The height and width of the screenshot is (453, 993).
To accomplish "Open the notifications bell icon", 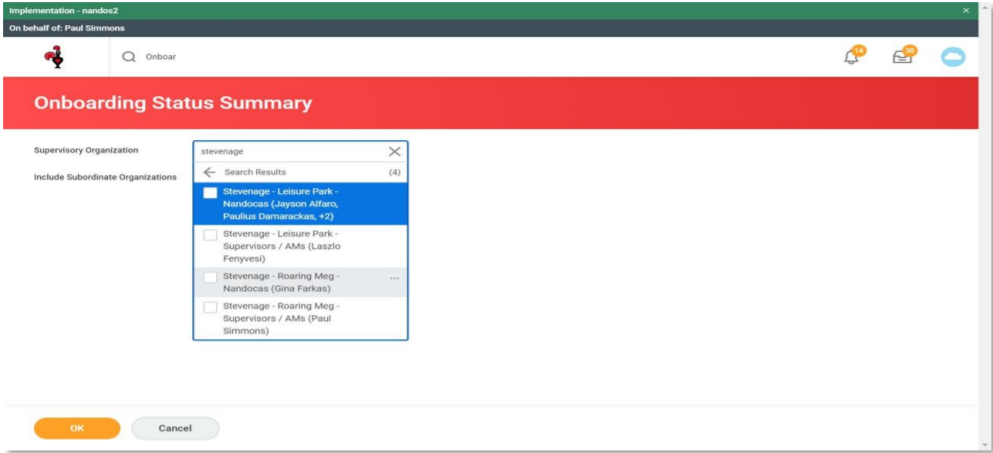I will point(853,56).
